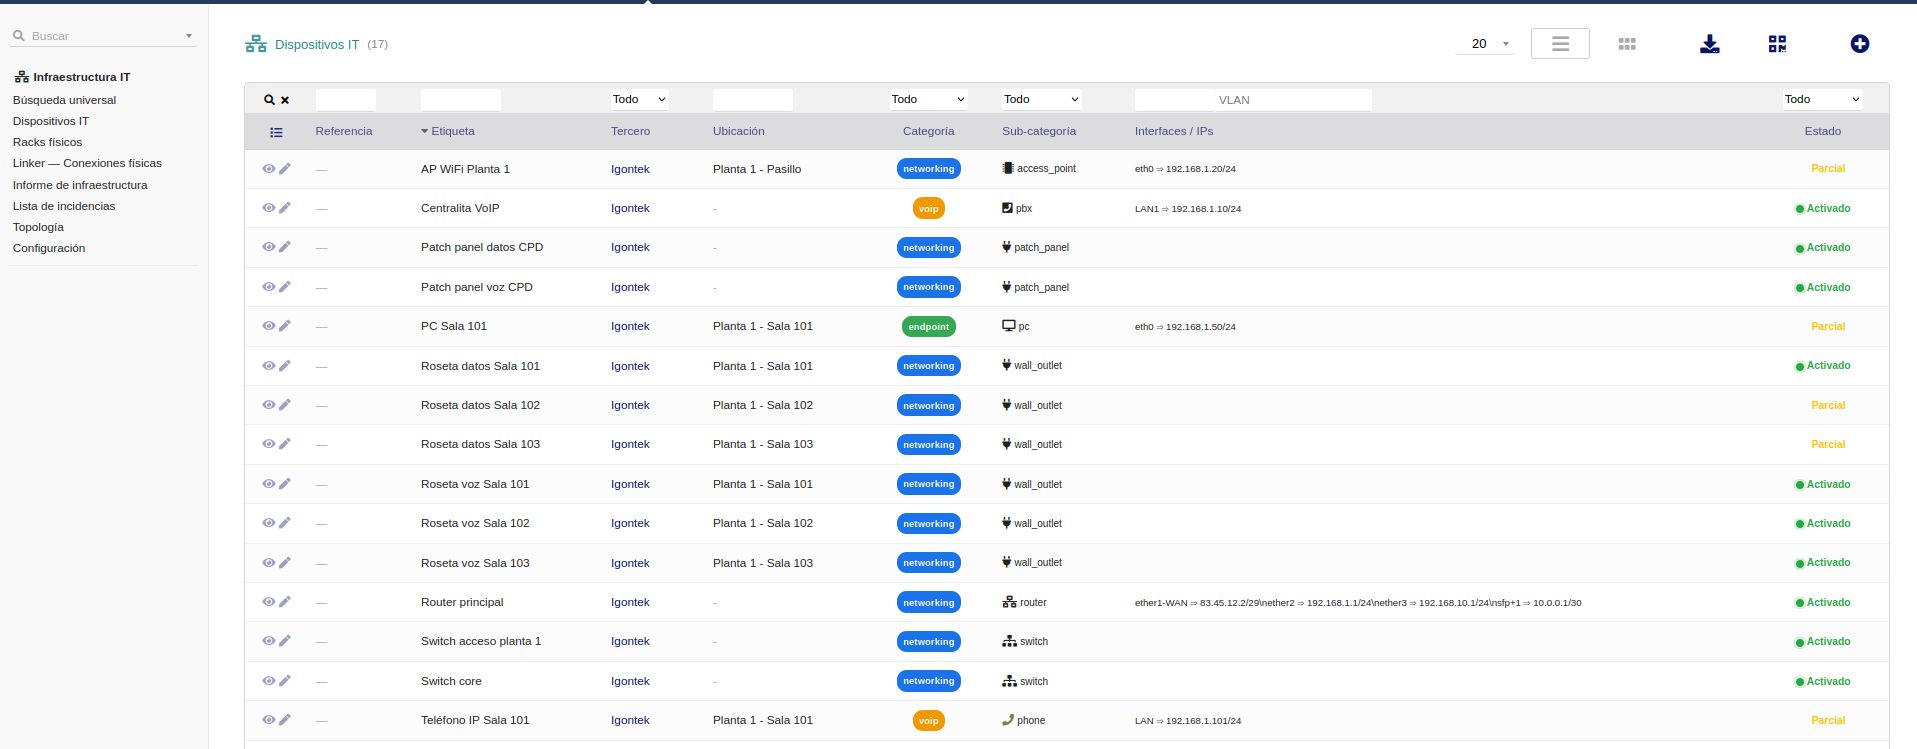Open Racks físicos menu entry
Image resolution: width=1917 pixels, height=749 pixels.
pos(48,142)
